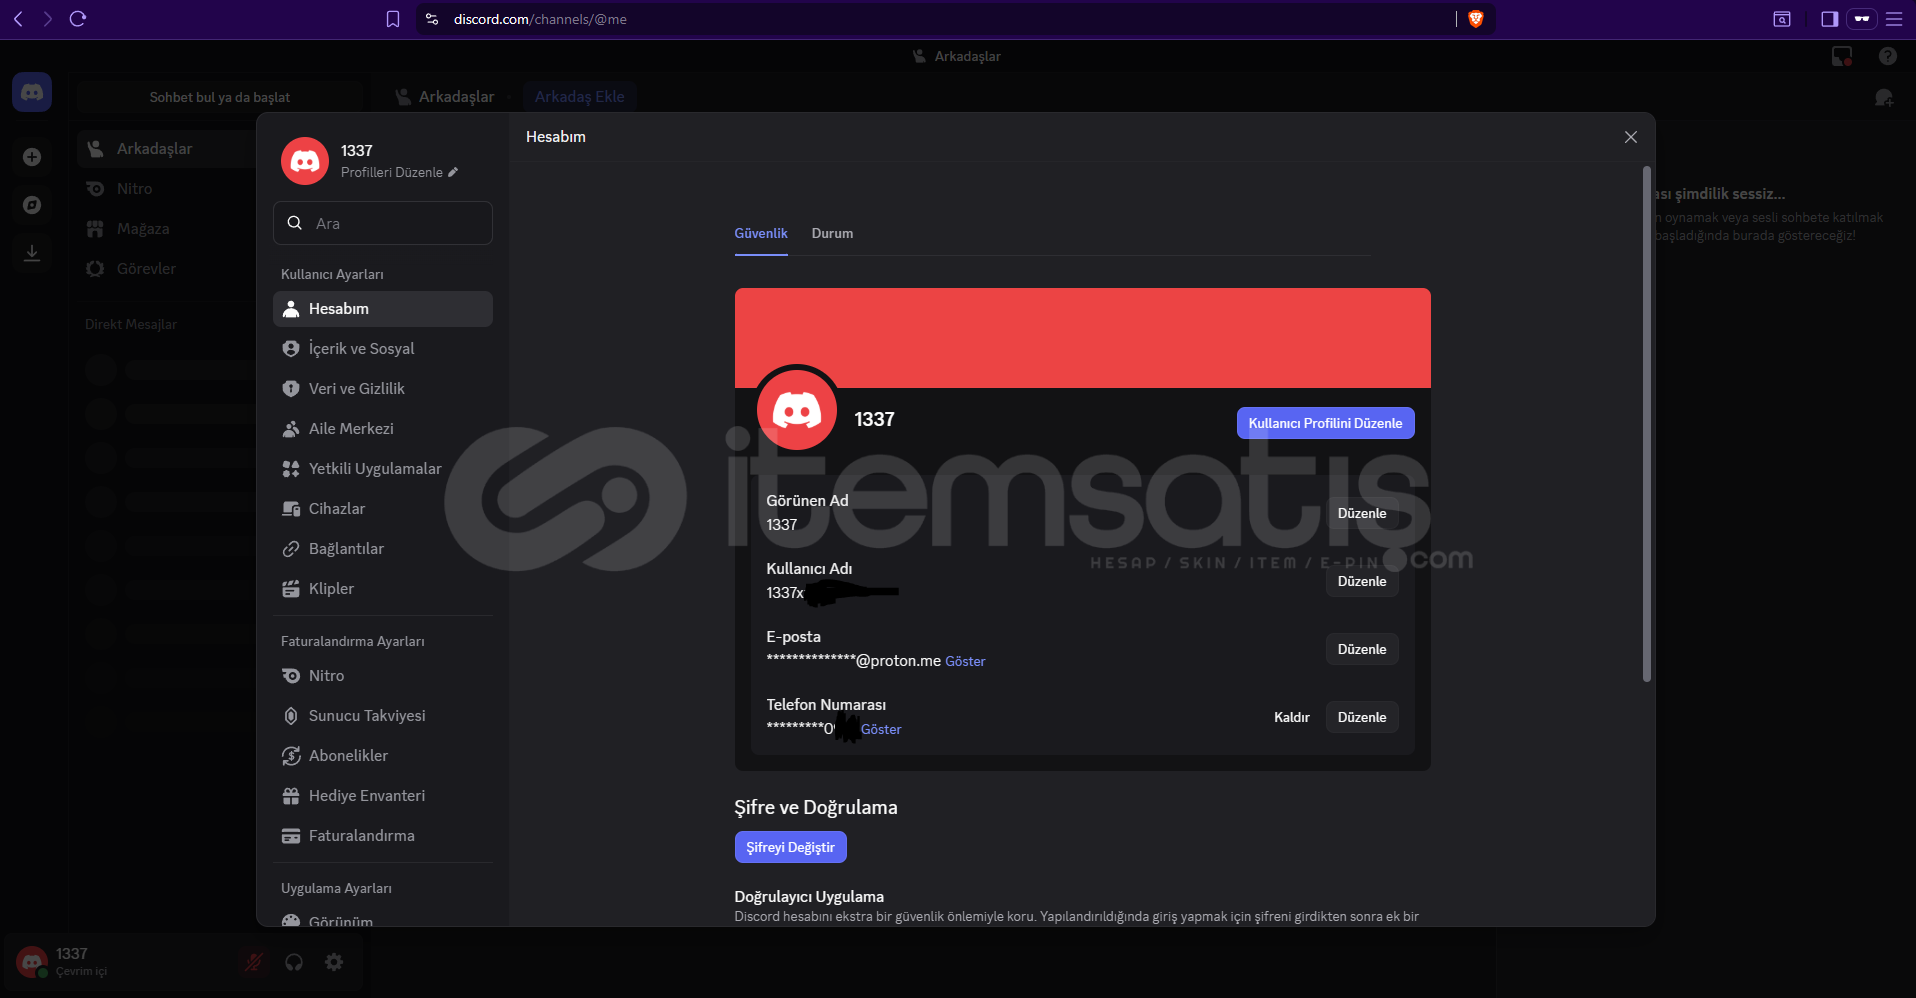The height and width of the screenshot is (998, 1916).
Task: Click Arkadaş Ekle in the top bar
Action: tap(579, 97)
